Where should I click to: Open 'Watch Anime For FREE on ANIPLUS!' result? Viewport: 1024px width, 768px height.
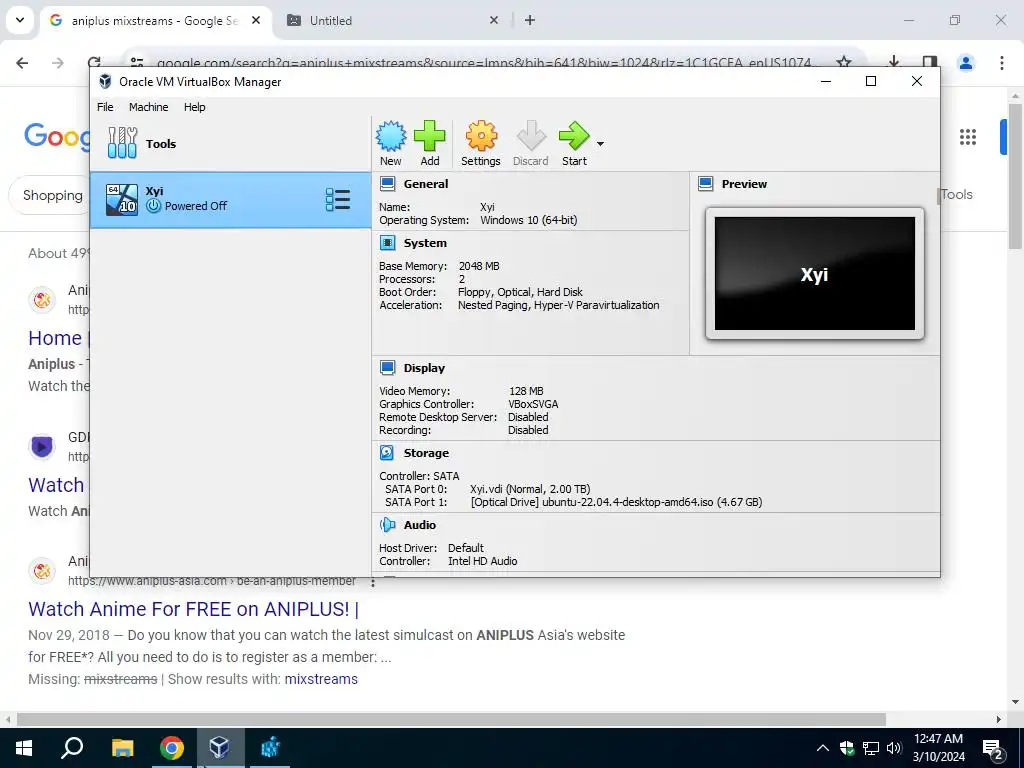tap(193, 609)
